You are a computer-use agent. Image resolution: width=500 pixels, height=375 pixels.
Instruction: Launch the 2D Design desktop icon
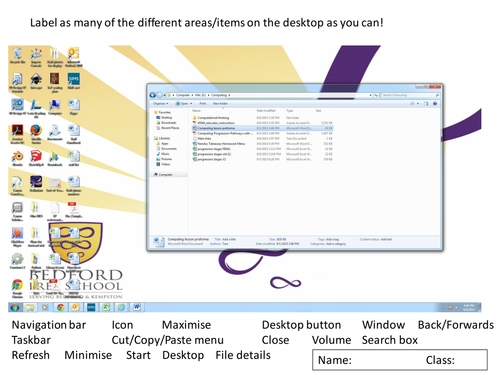click(17, 107)
